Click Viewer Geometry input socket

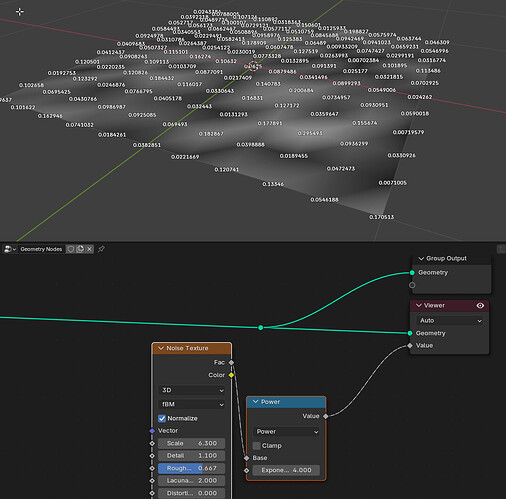(410, 333)
